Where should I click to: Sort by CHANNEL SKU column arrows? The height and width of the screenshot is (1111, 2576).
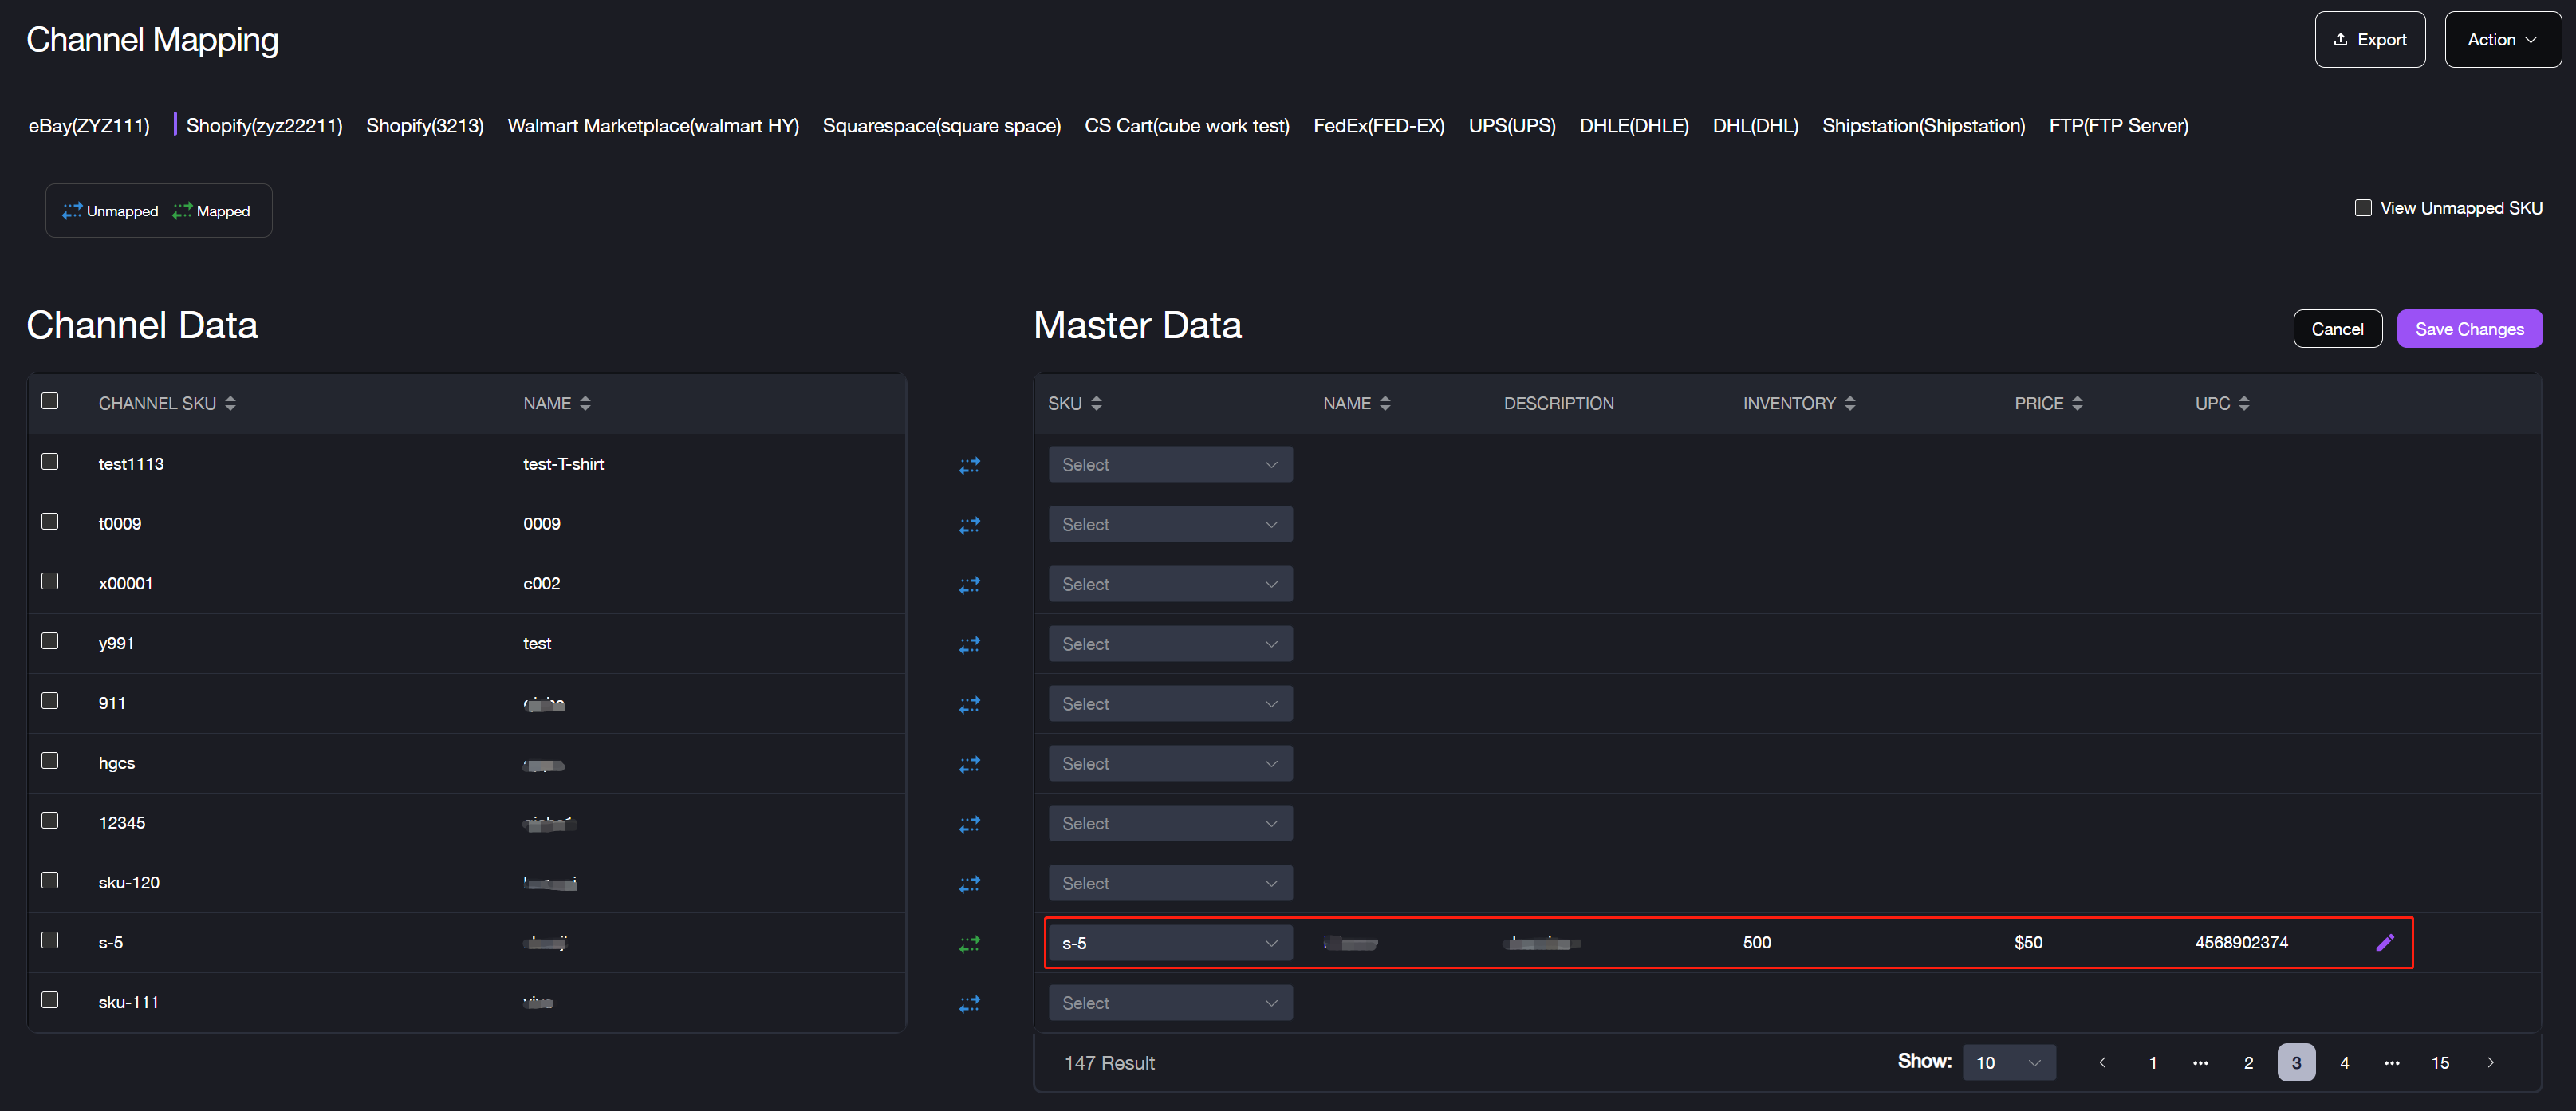tap(230, 403)
